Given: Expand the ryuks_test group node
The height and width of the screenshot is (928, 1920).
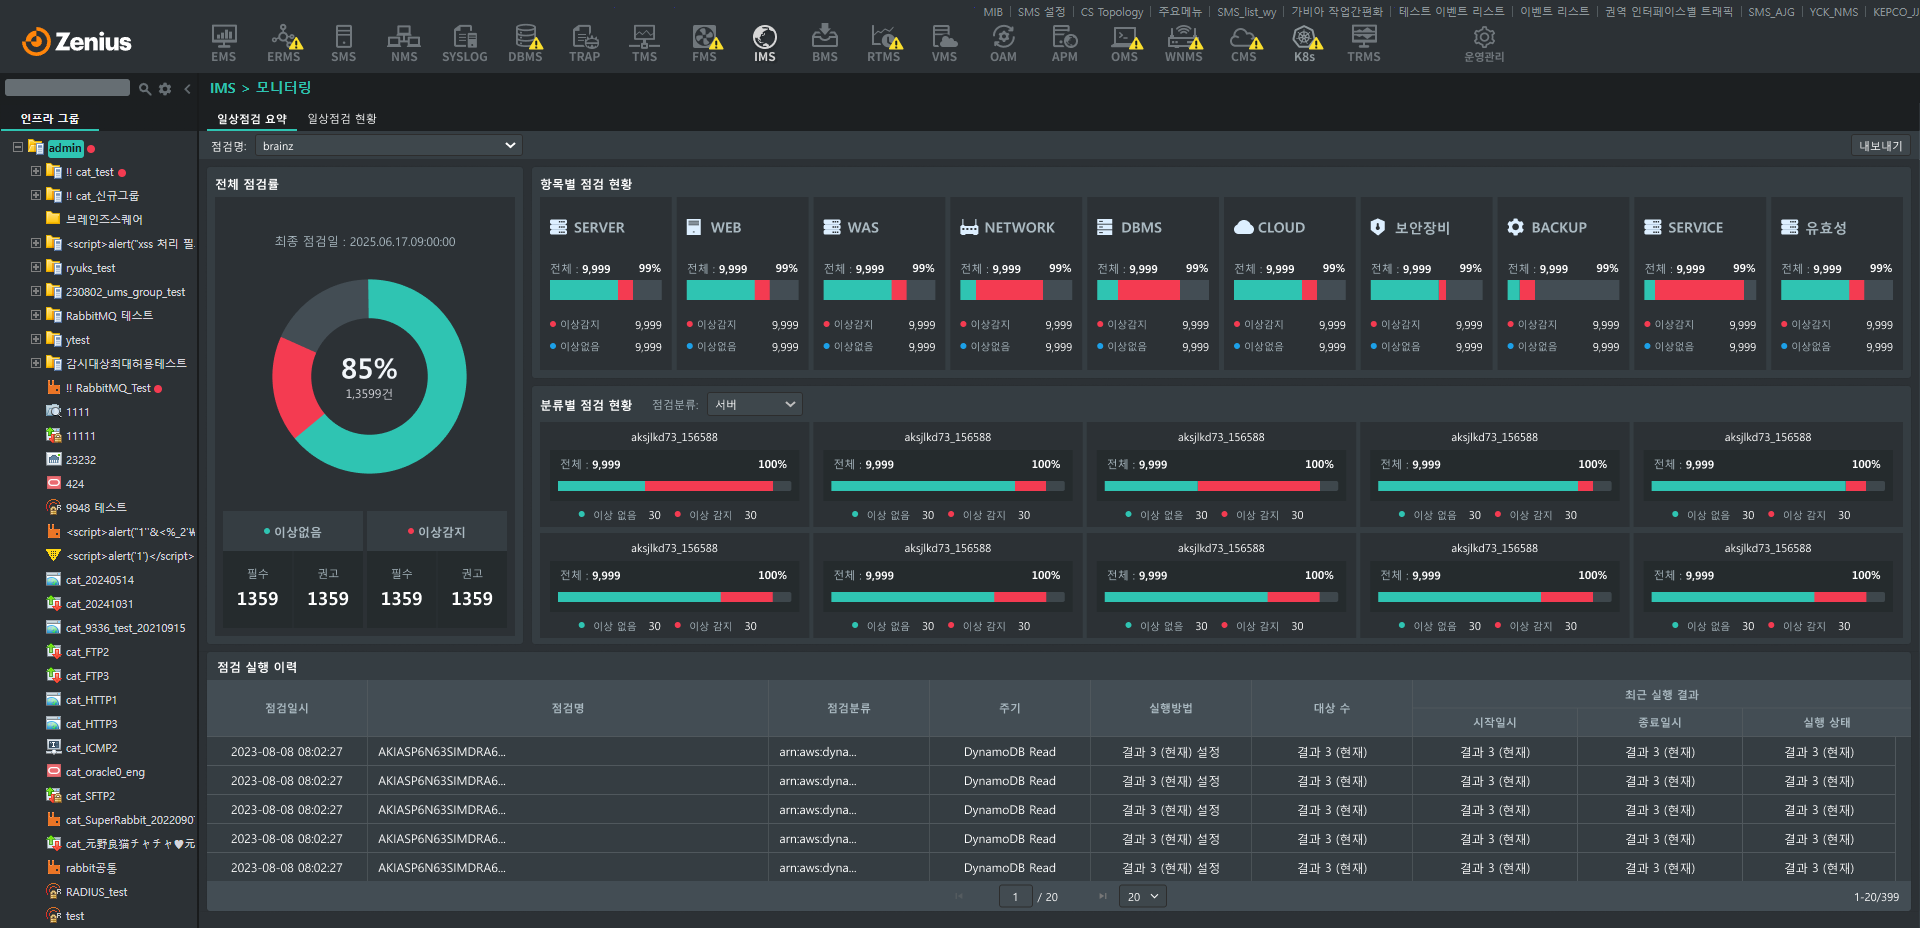Looking at the screenshot, I should pos(36,267).
